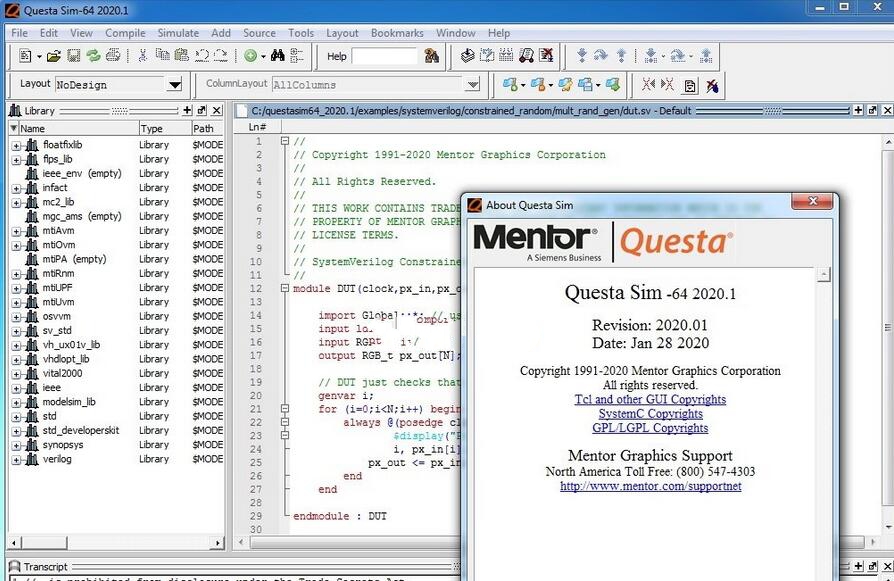Image resolution: width=894 pixels, height=581 pixels.
Task: Open a file with the folder icon
Action: click(x=54, y=55)
